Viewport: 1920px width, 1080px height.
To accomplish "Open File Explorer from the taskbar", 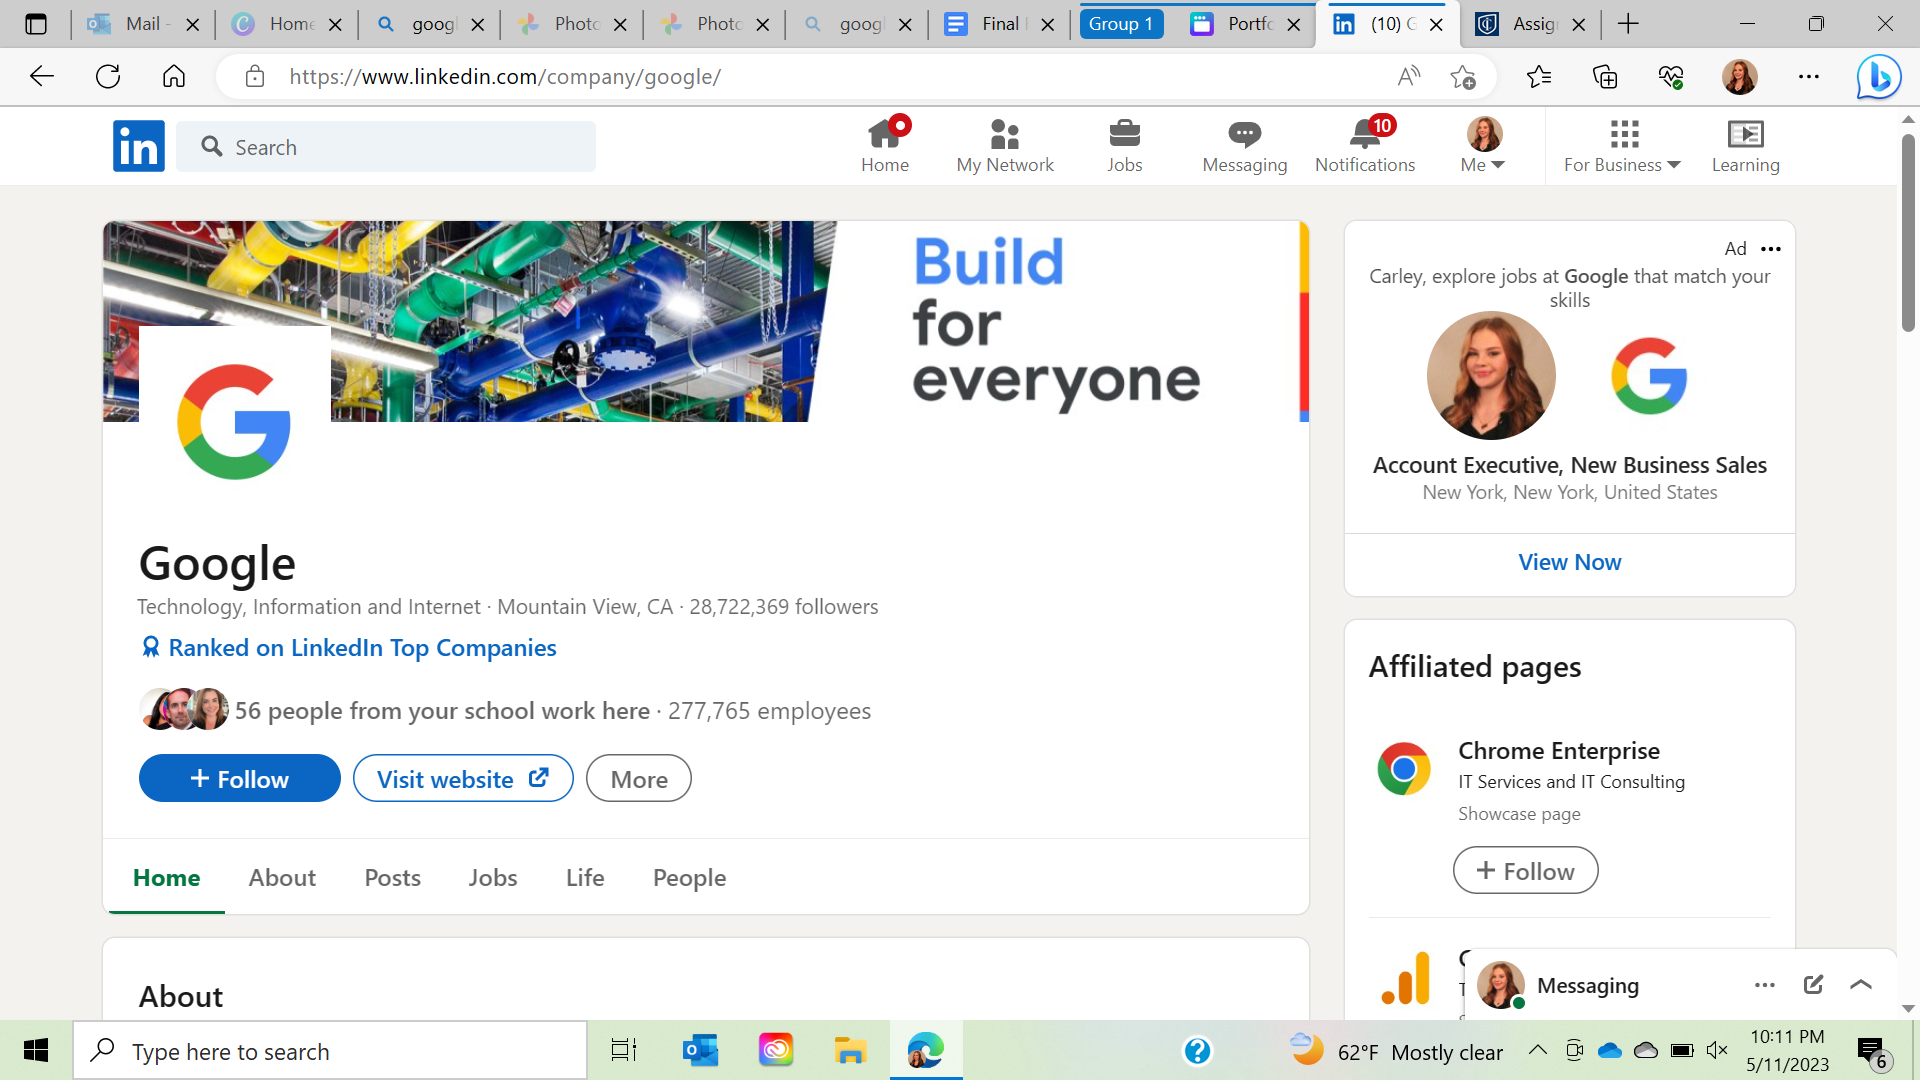I will [850, 1050].
